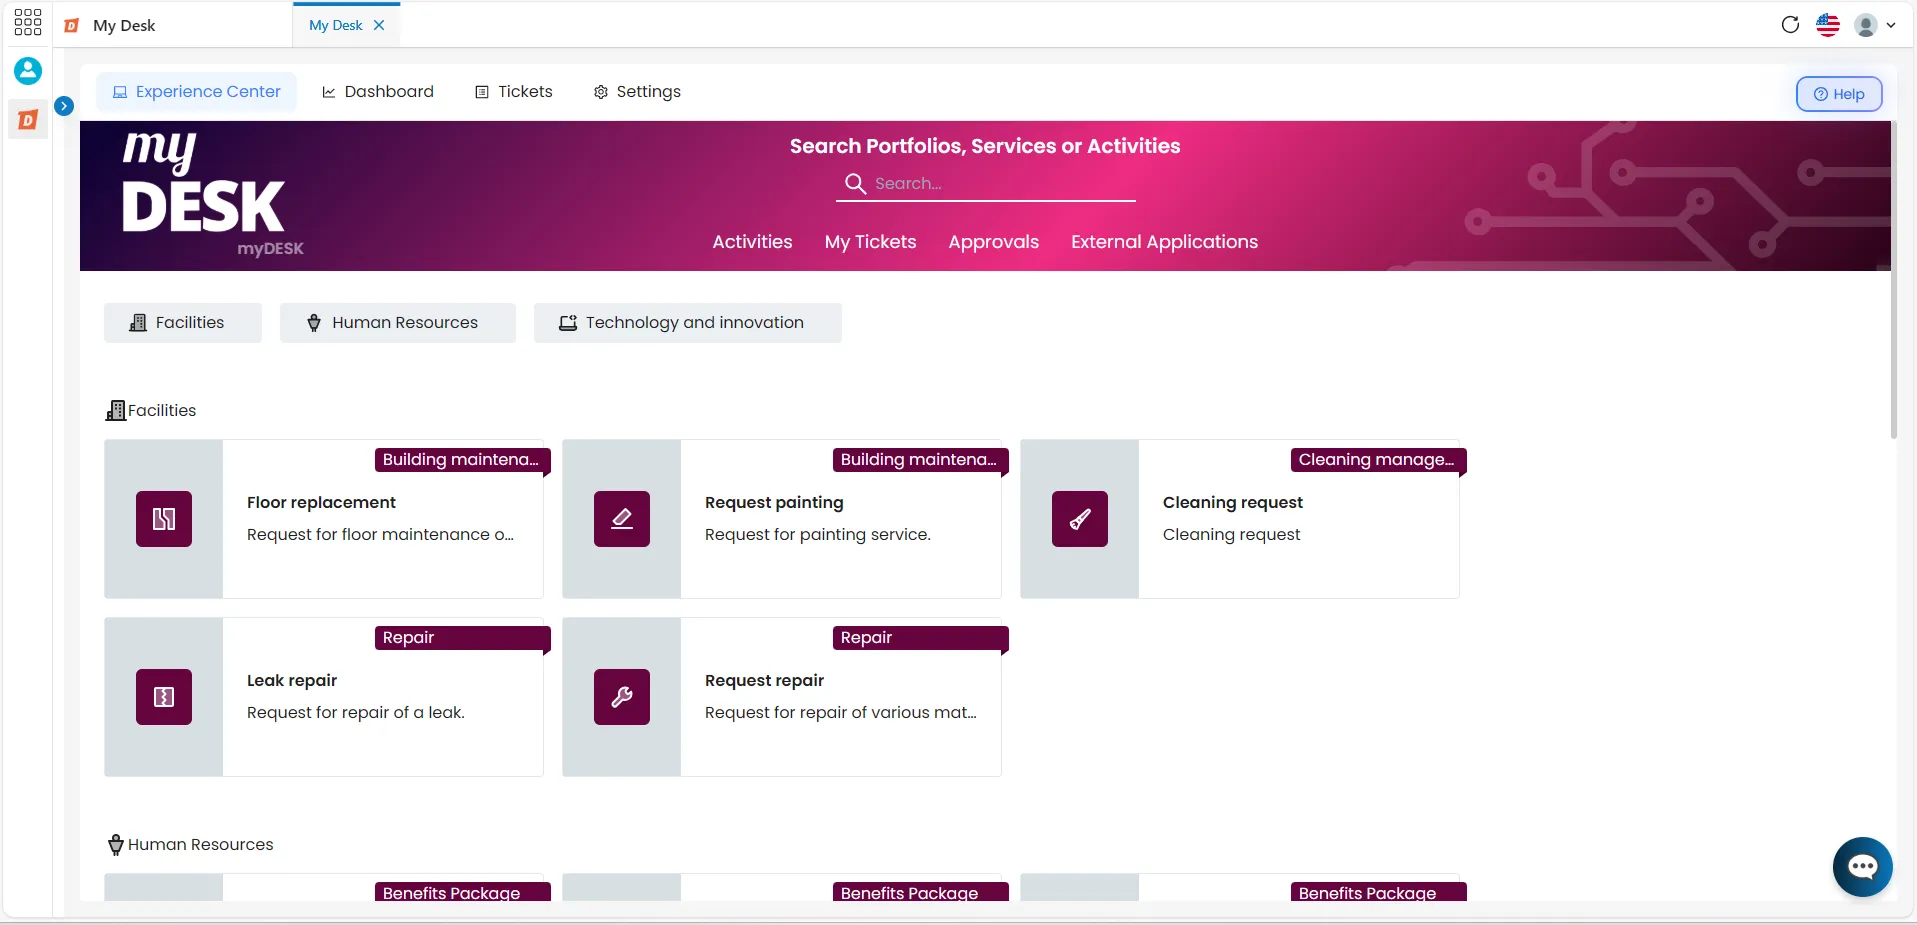The image size is (1917, 925).
Task: Open Approvals in the banner
Action: click(993, 242)
